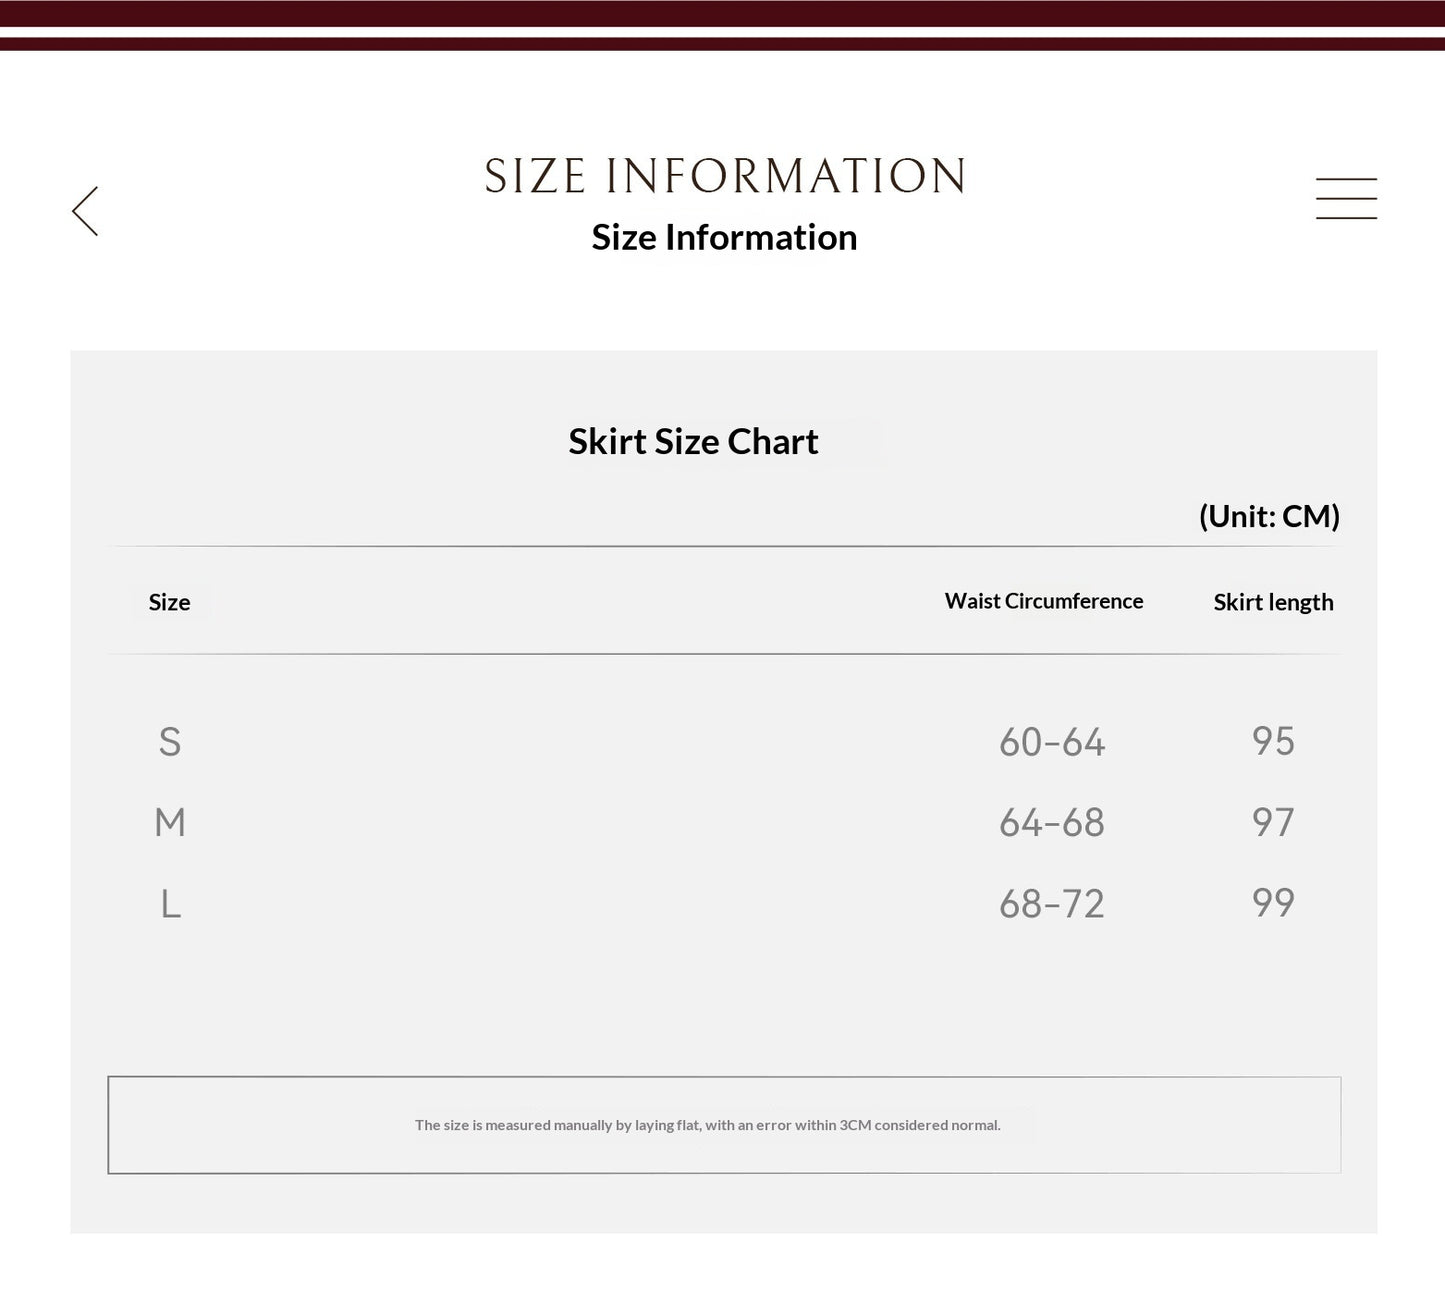Viewport: 1445px width, 1292px height.
Task: Click the back arrow chevron
Action: point(85,211)
